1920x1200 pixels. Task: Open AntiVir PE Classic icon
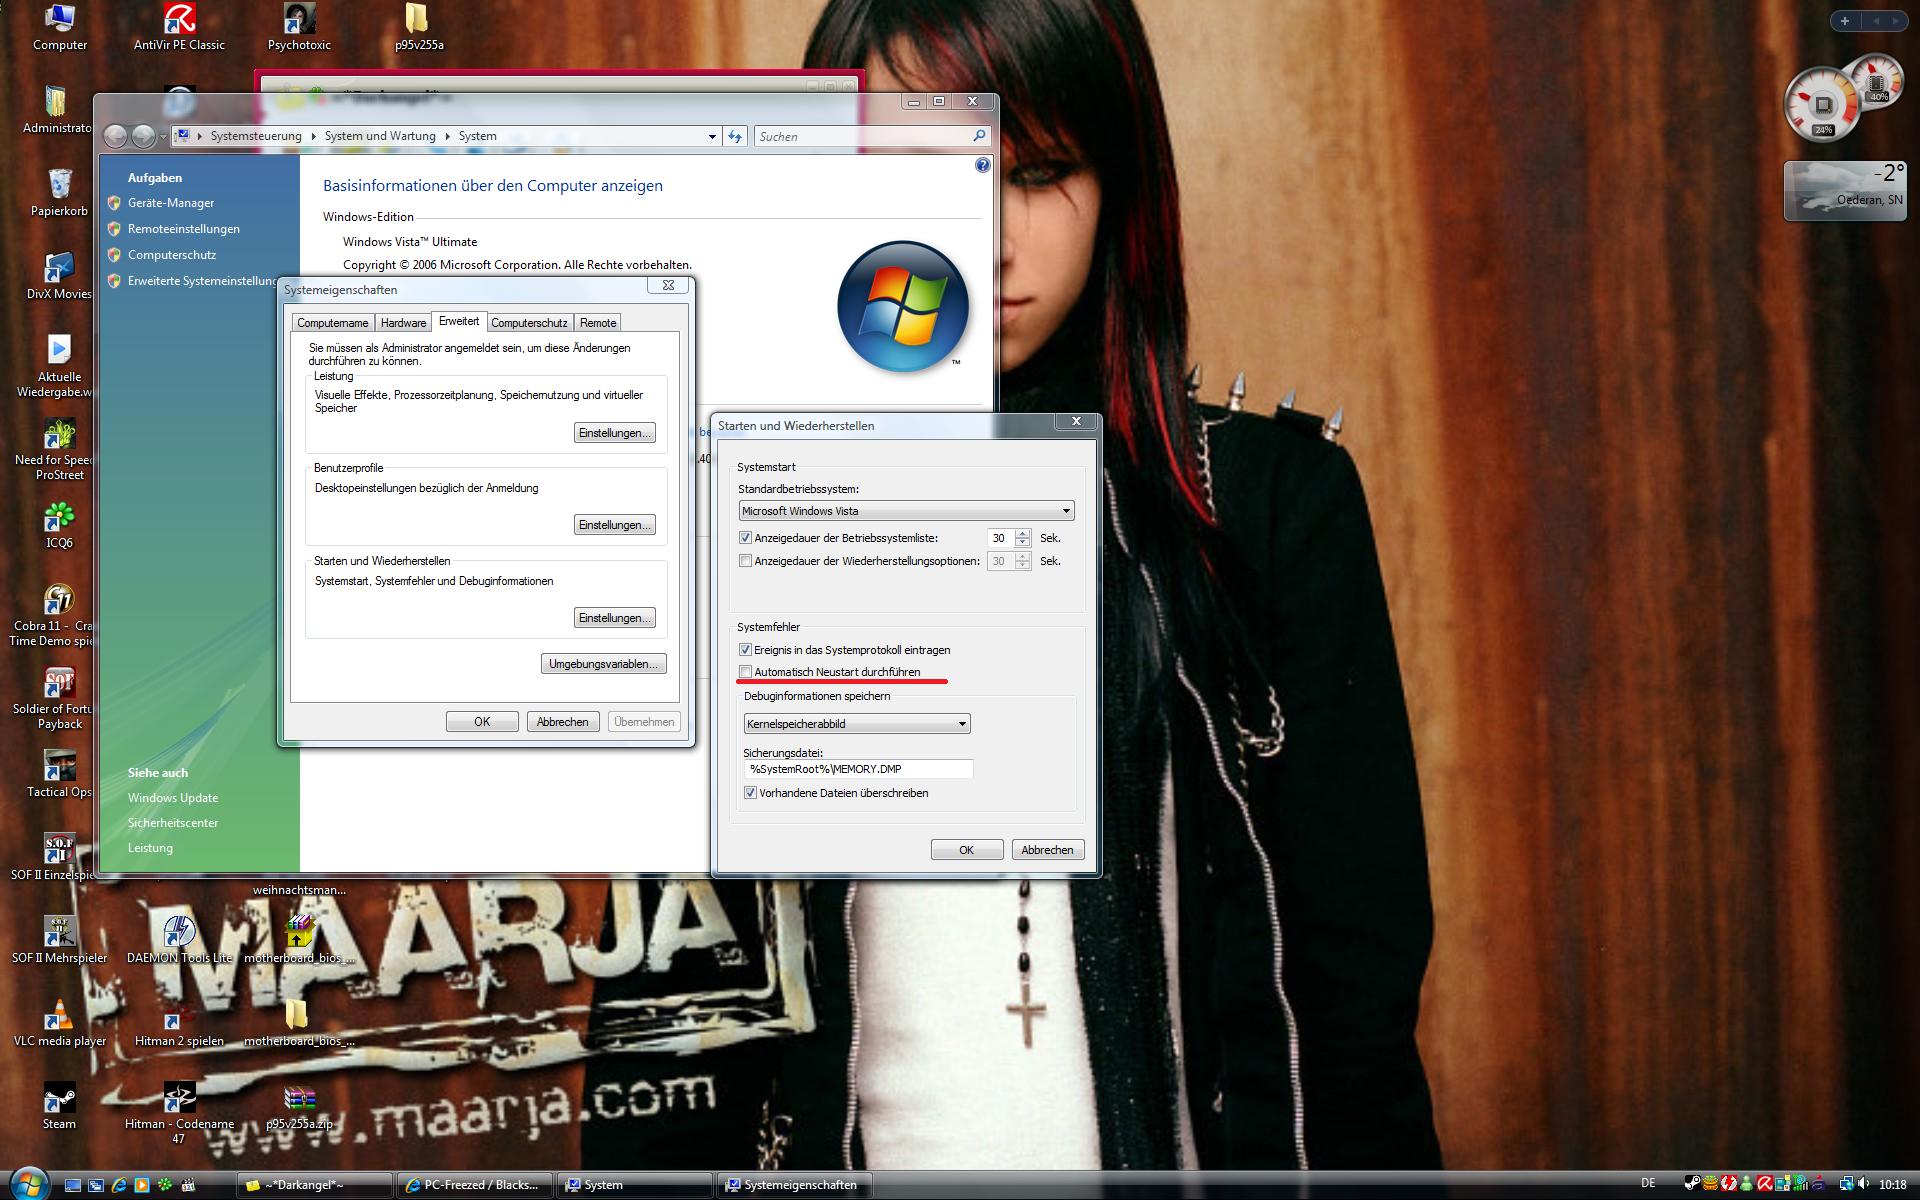click(x=179, y=20)
